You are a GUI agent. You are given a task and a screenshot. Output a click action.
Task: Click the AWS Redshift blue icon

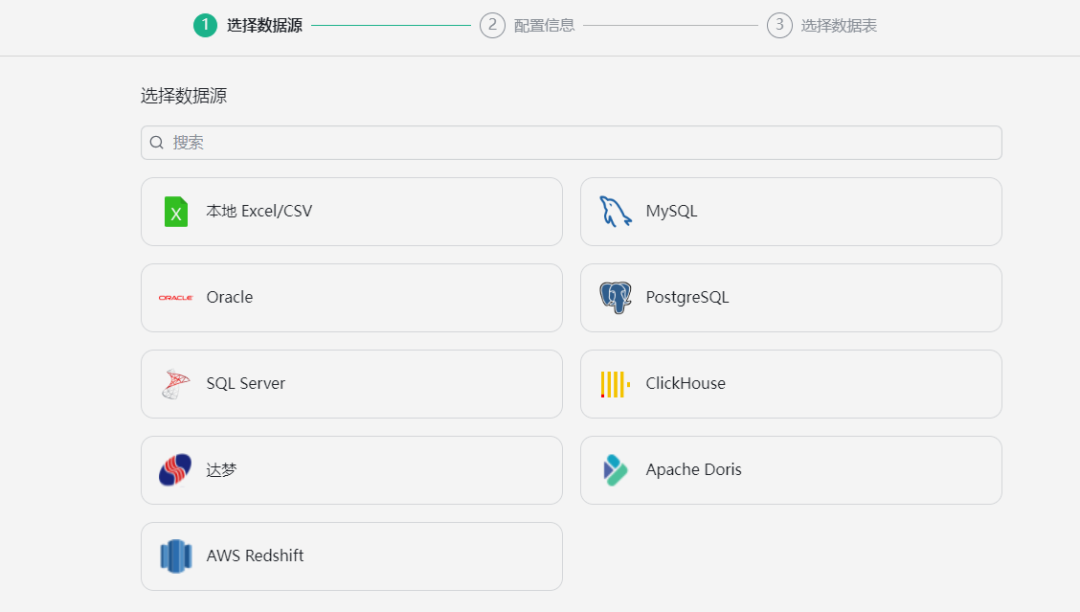tap(176, 556)
